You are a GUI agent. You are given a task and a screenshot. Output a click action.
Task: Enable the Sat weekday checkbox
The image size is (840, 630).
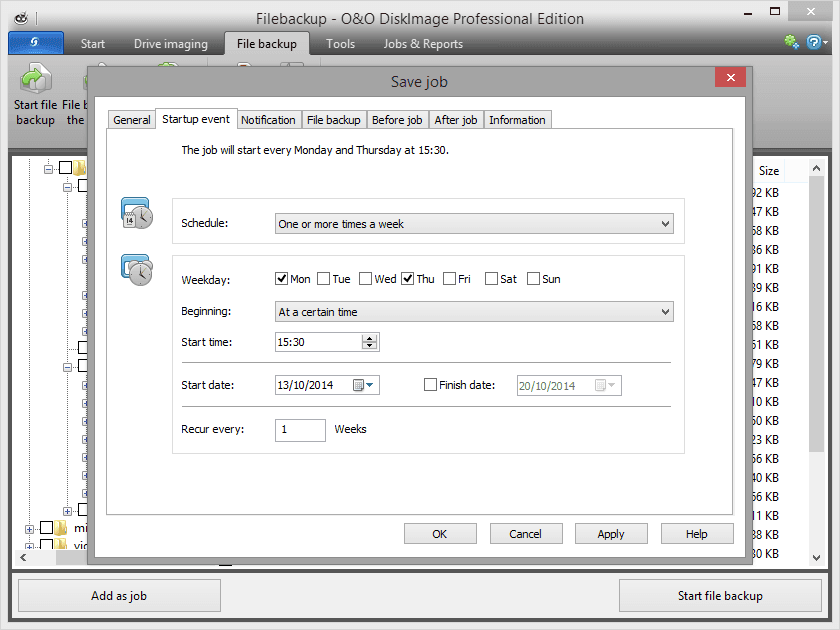tap(491, 279)
